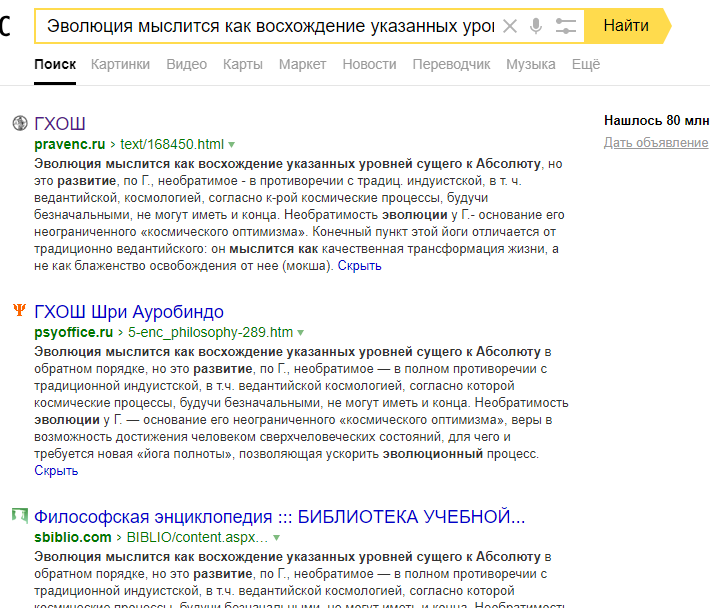Expand dropdown arrow next to sbiblio.com URL
Viewport: 710px width, 608px height.
click(x=276, y=538)
